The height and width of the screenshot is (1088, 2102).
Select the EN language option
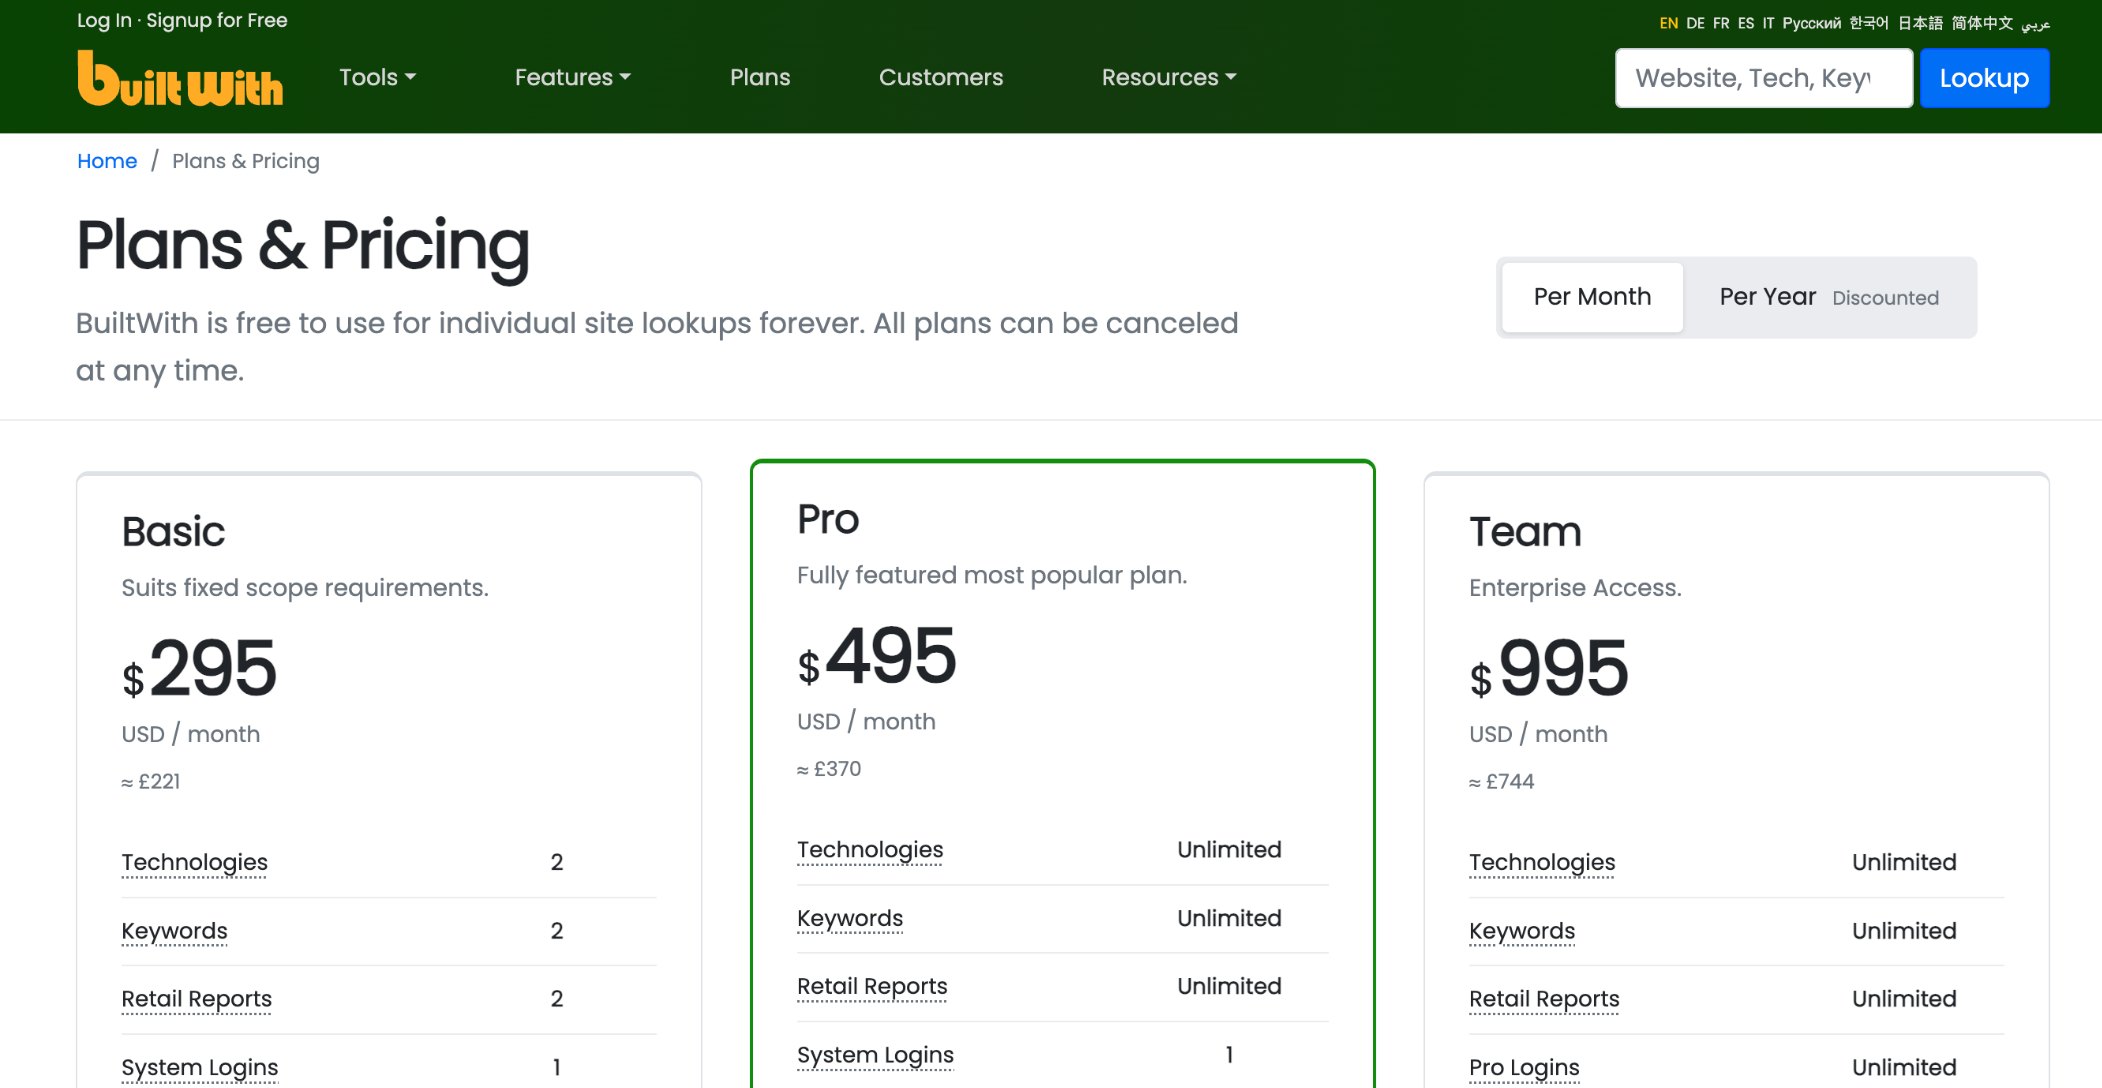coord(1668,23)
